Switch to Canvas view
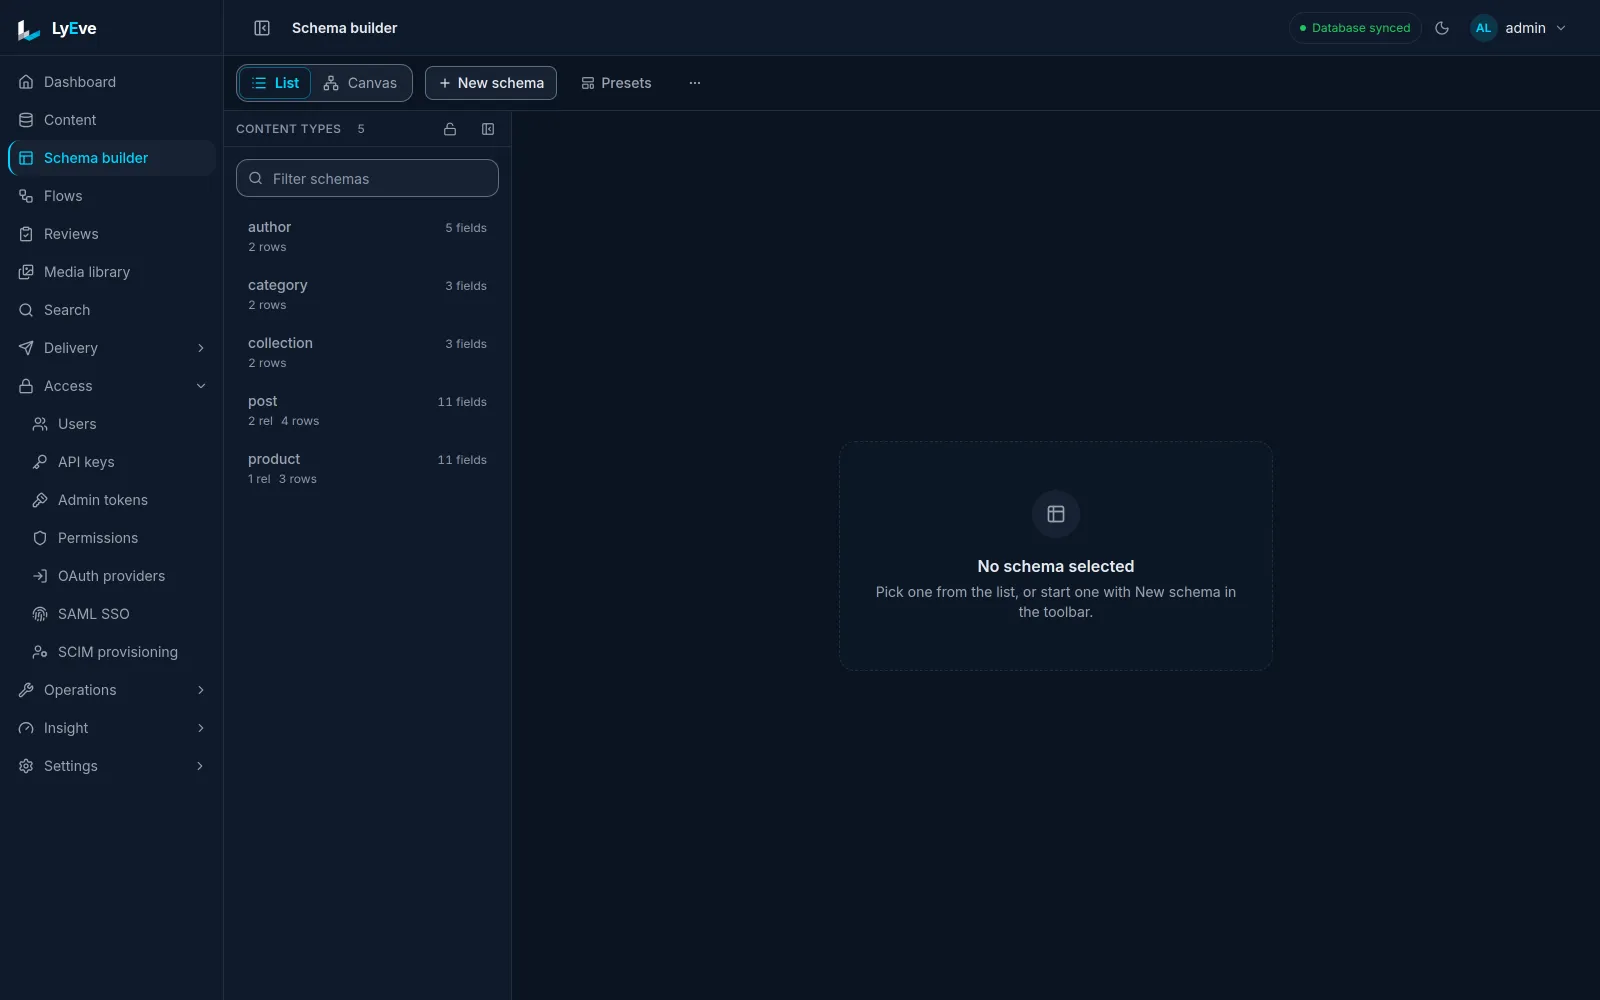The image size is (1600, 1000). click(x=360, y=83)
